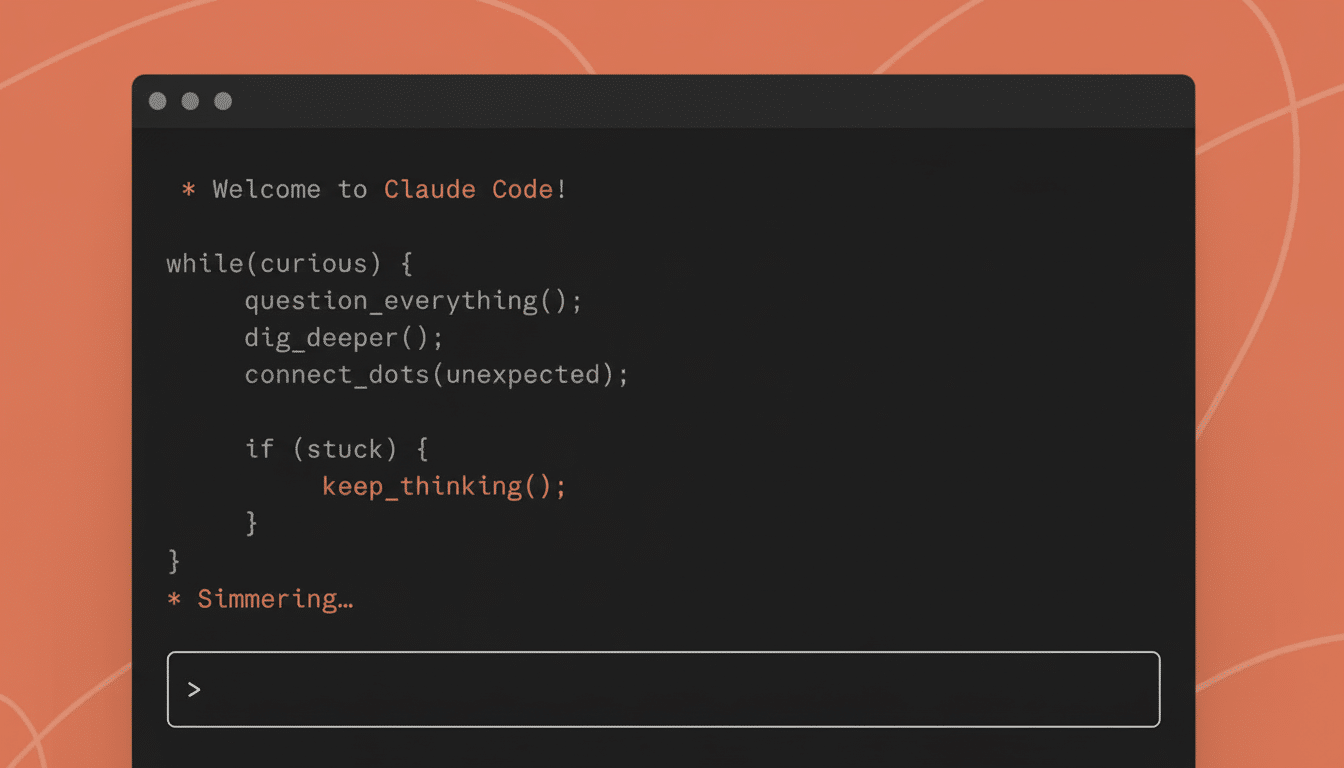
Task: Click the question_everything() function call
Action: (x=413, y=301)
